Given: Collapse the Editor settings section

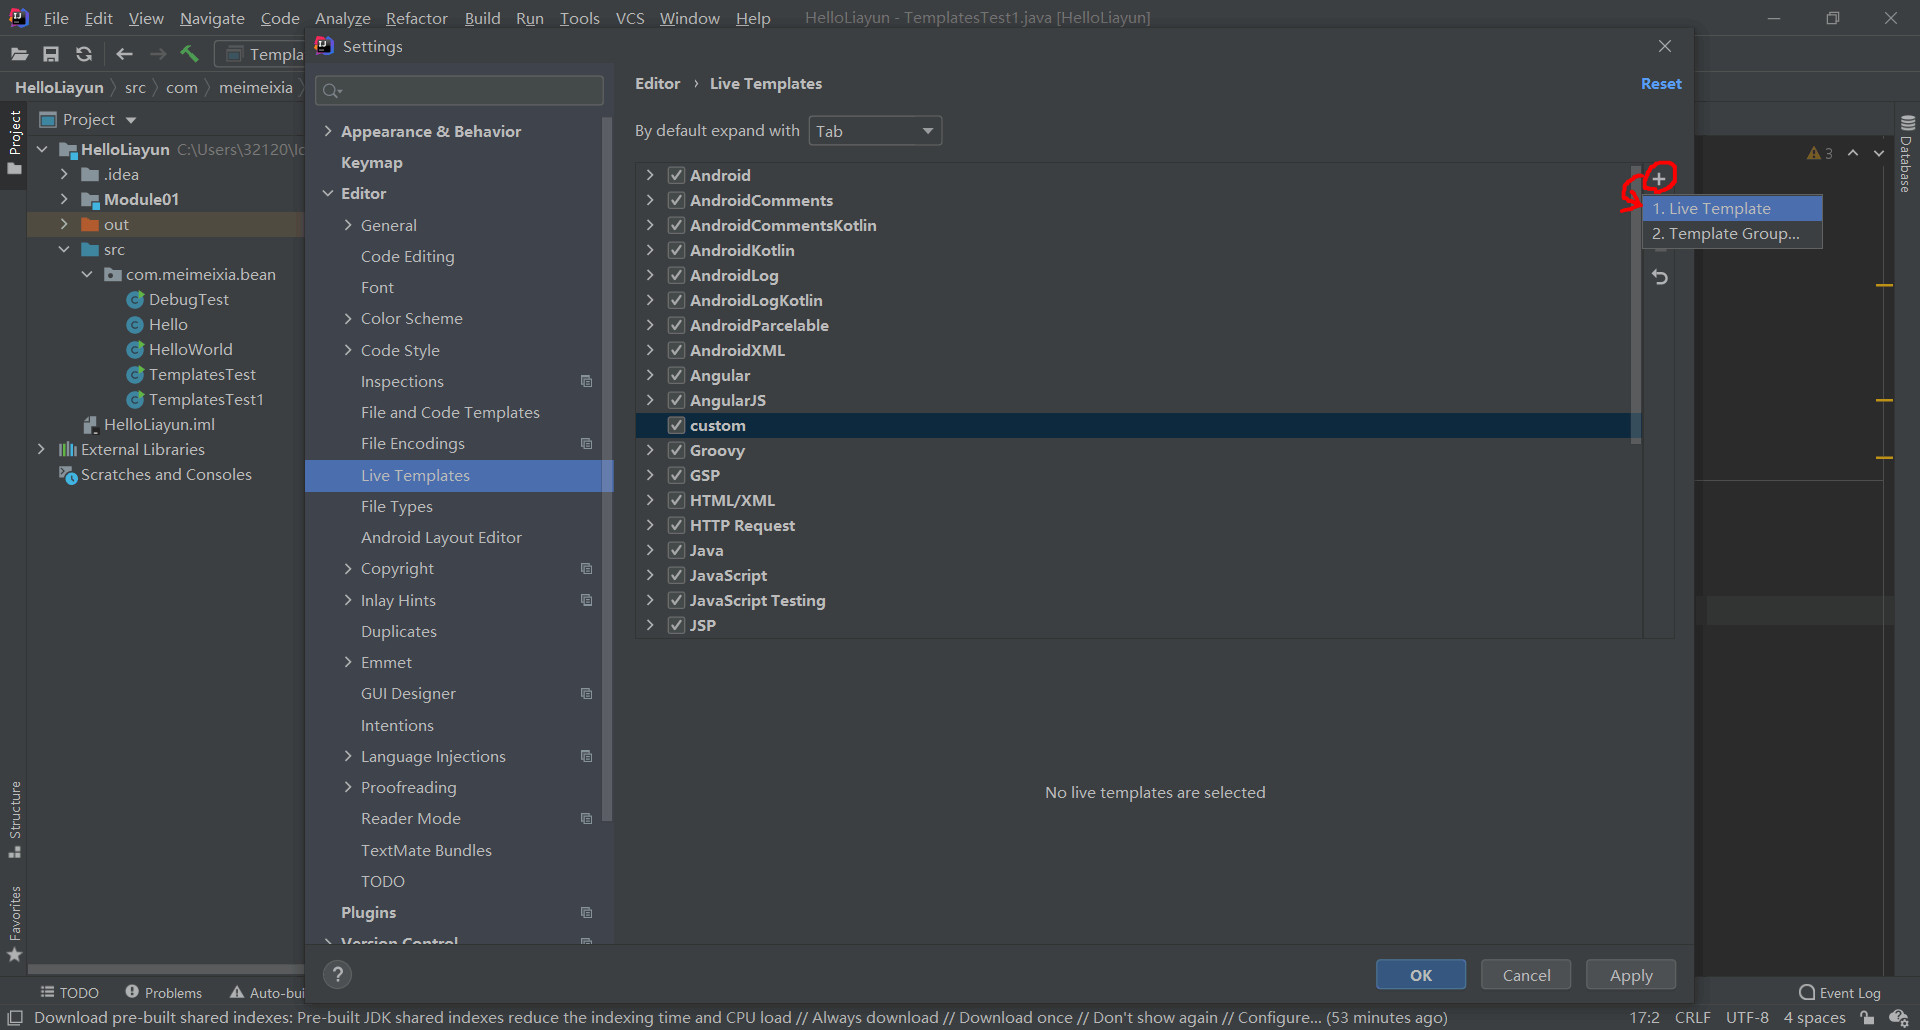Looking at the screenshot, I should tap(328, 193).
